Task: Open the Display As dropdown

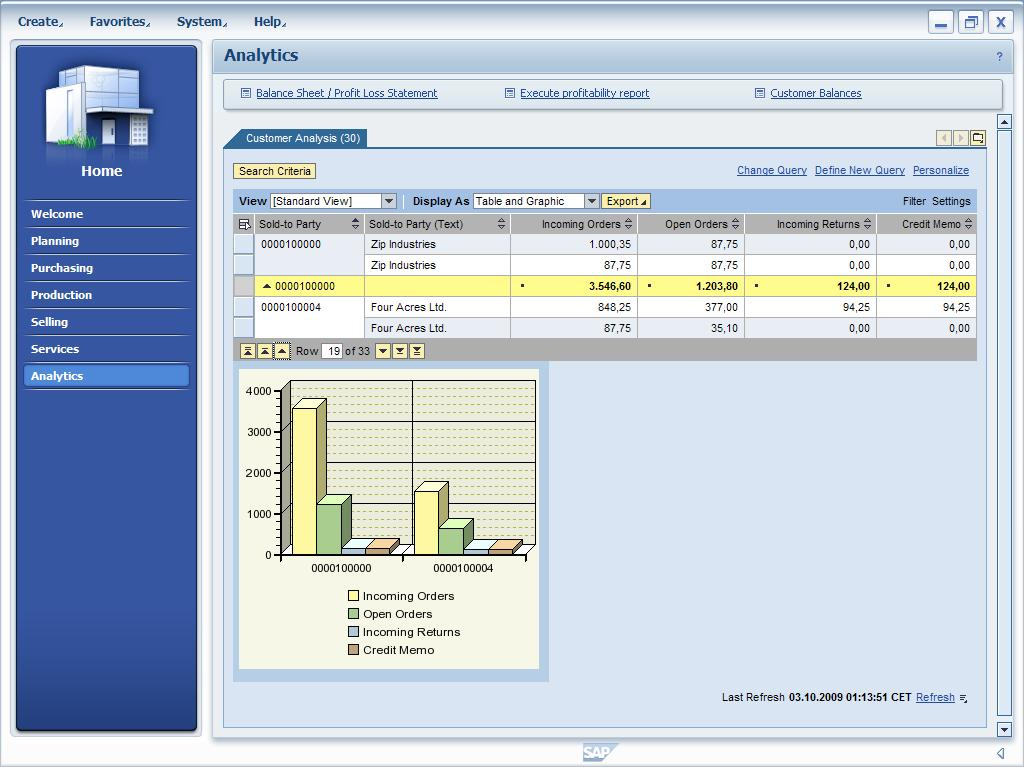Action: 591,201
